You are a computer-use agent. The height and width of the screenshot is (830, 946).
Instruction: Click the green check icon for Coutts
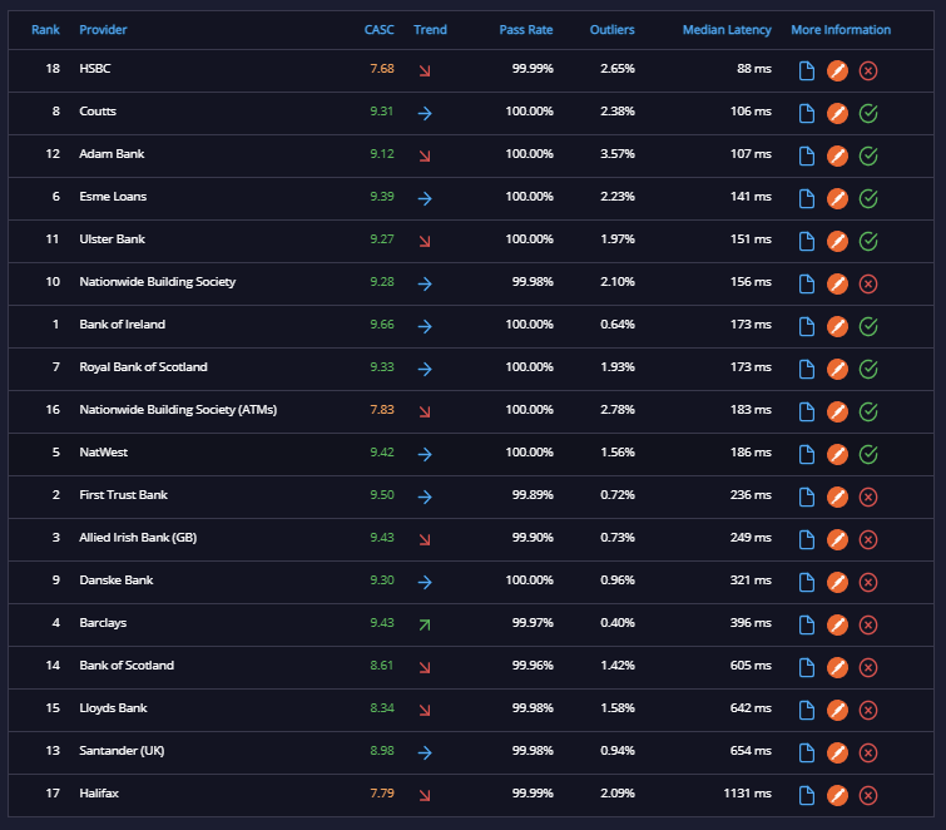868,113
